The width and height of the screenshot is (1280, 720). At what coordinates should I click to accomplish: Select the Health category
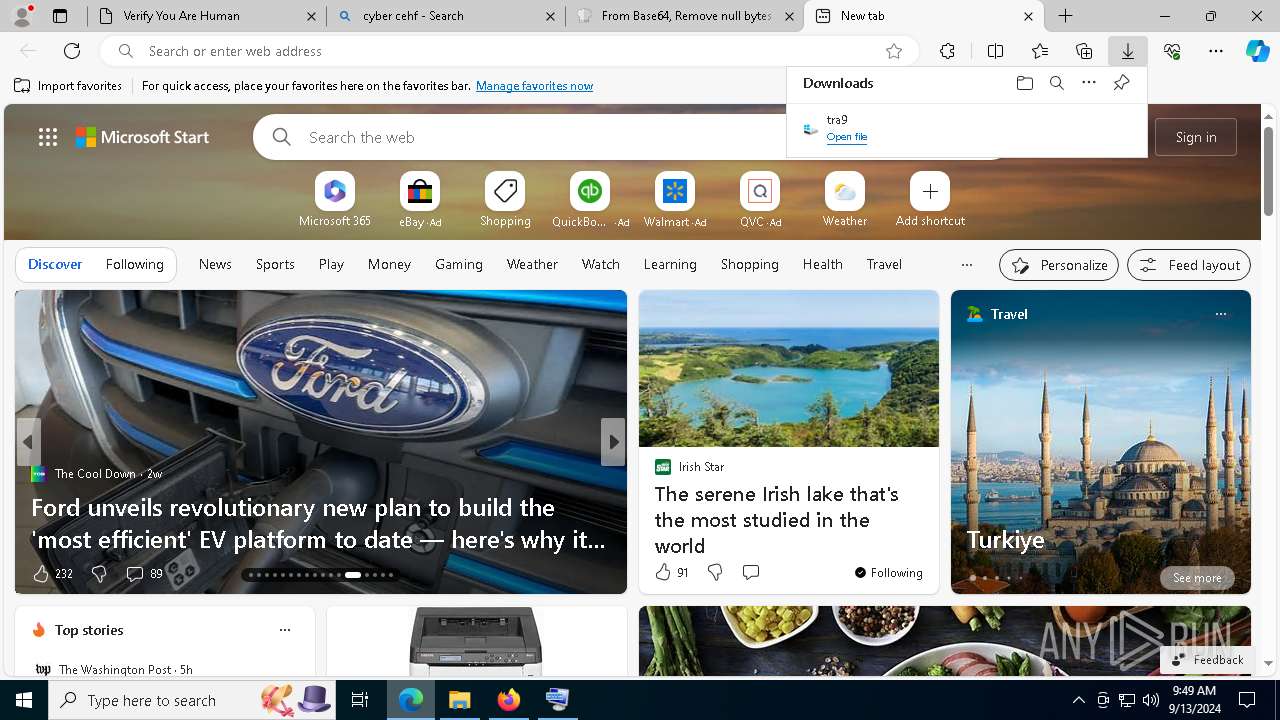(x=822, y=264)
